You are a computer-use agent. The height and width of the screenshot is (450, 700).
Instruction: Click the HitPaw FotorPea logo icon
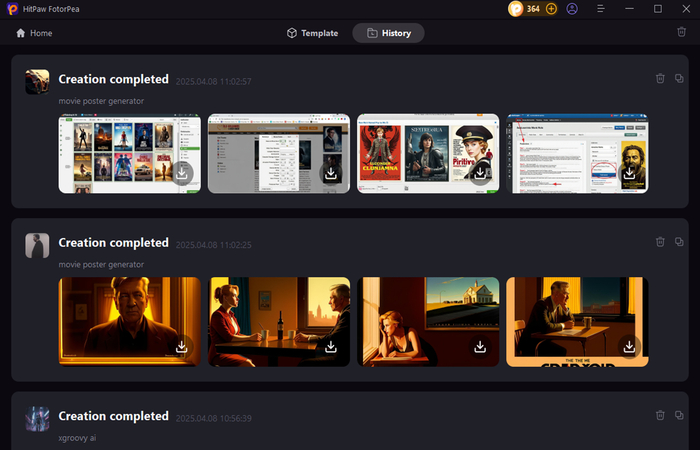pyautogui.click(x=12, y=8)
